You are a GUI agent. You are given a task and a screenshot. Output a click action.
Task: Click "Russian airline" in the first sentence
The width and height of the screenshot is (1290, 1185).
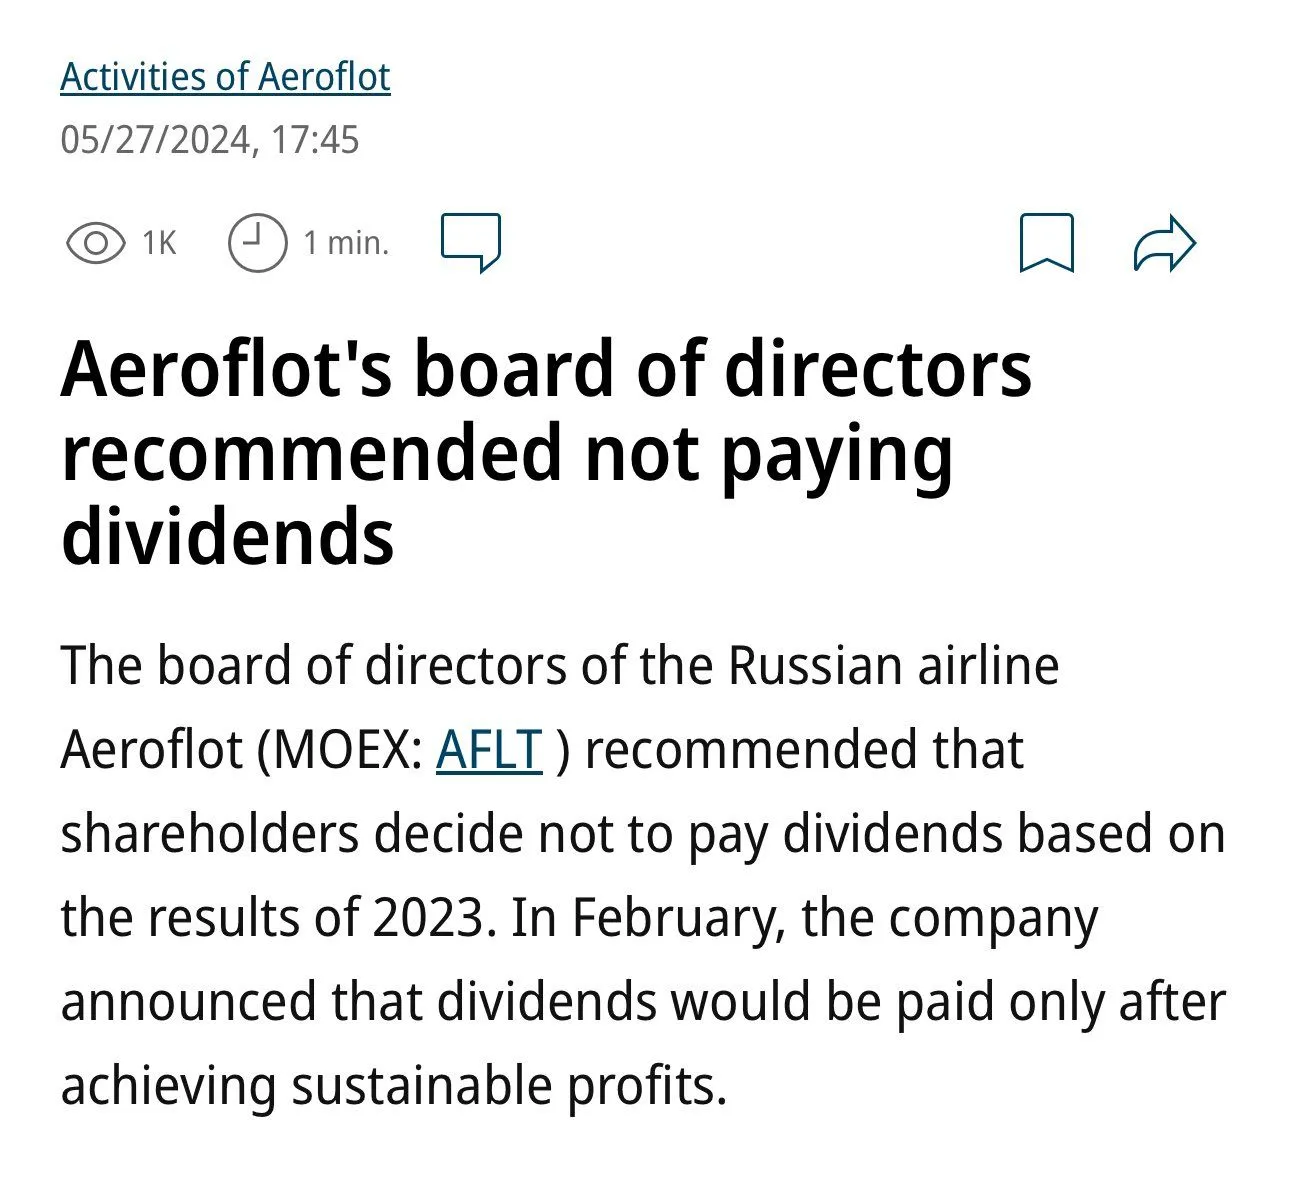click(893, 665)
